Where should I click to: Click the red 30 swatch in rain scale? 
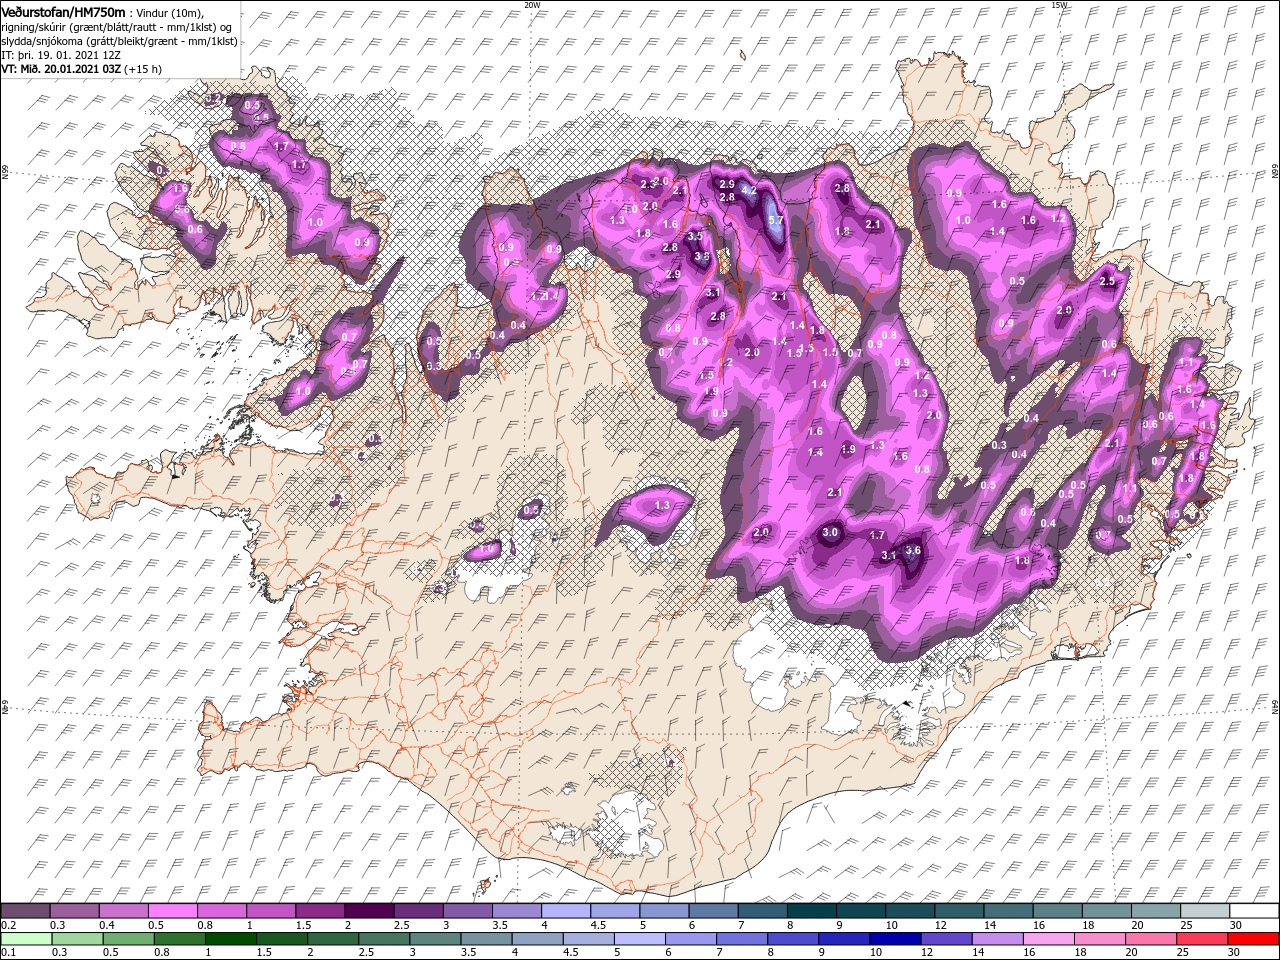1253,939
